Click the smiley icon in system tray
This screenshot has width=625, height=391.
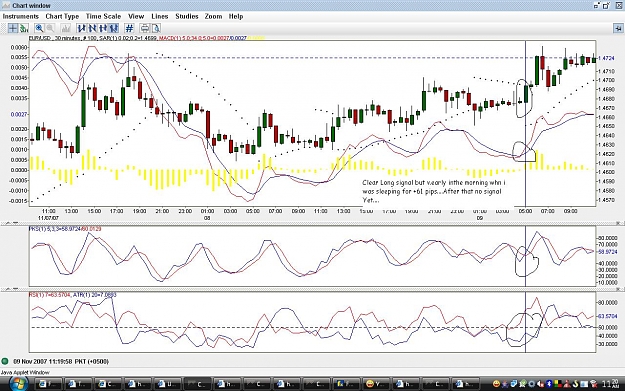point(496,384)
